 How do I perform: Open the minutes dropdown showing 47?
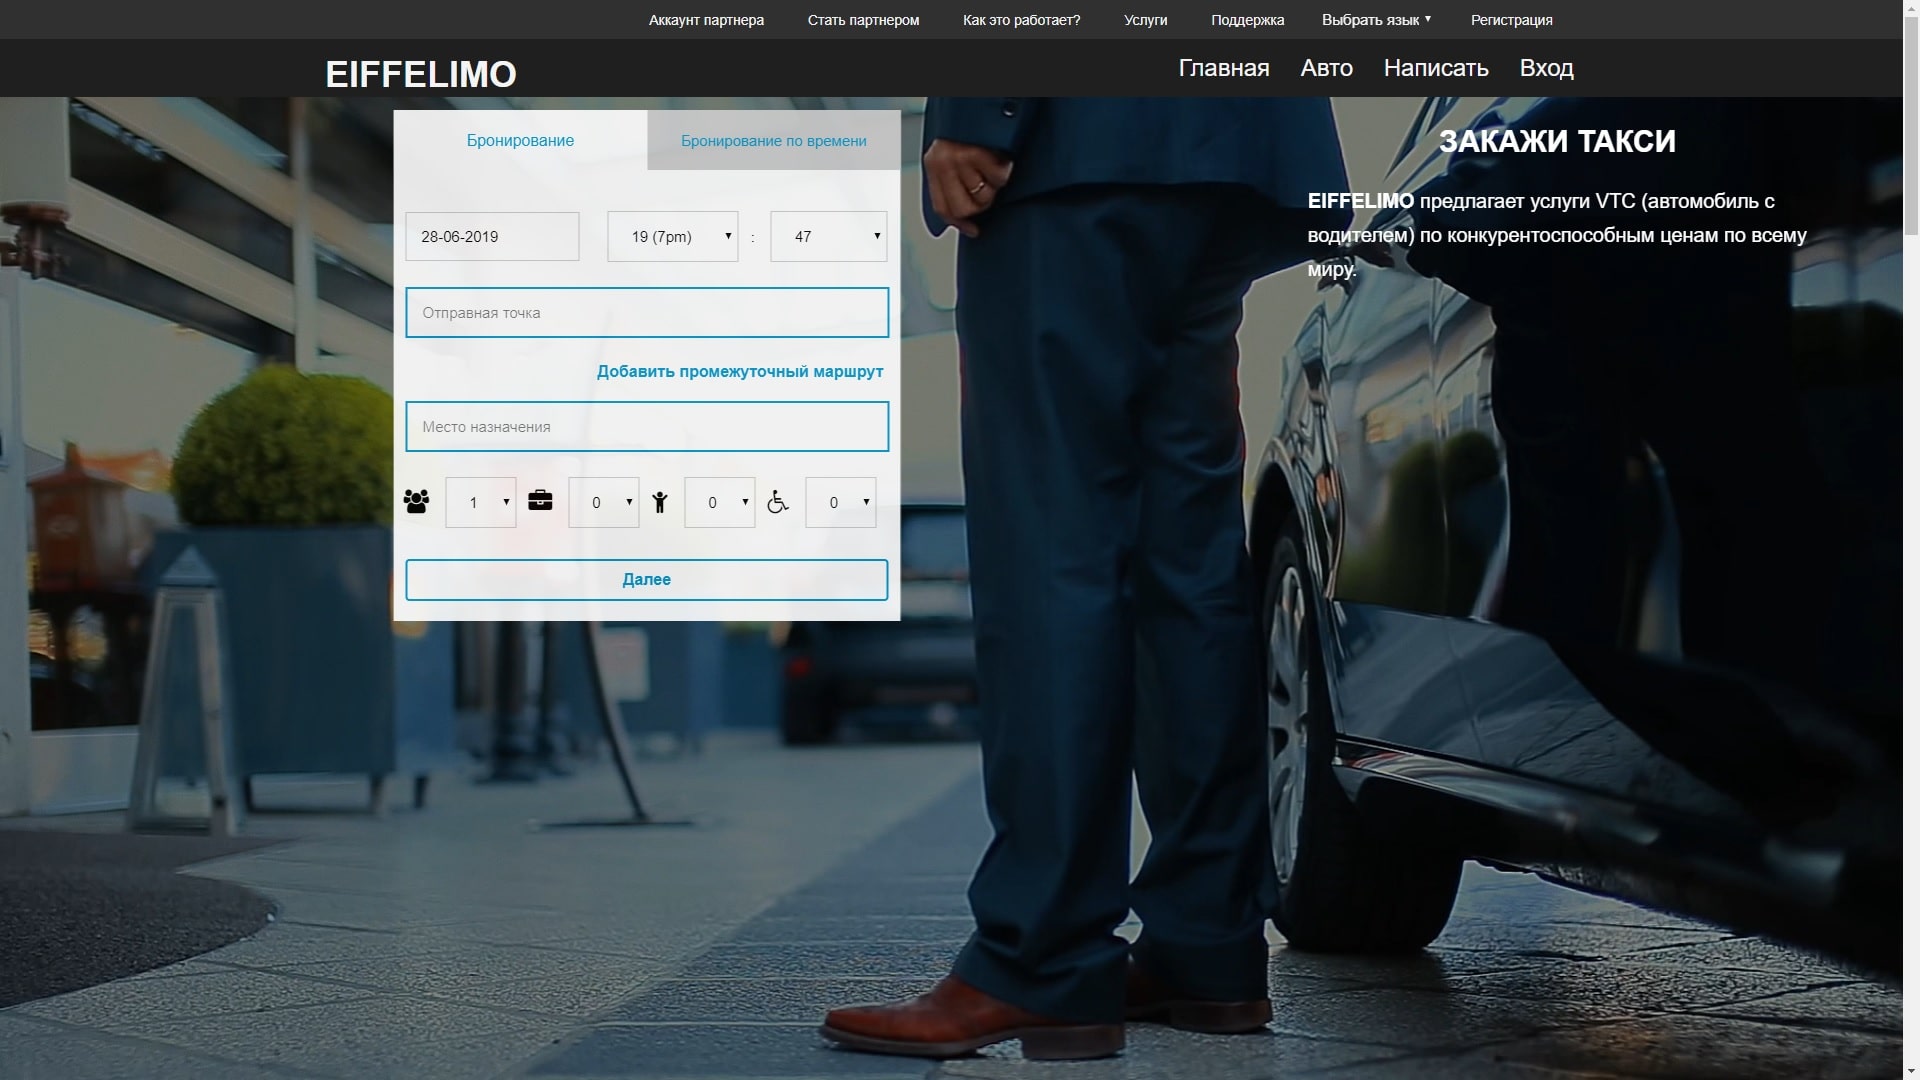(x=829, y=237)
